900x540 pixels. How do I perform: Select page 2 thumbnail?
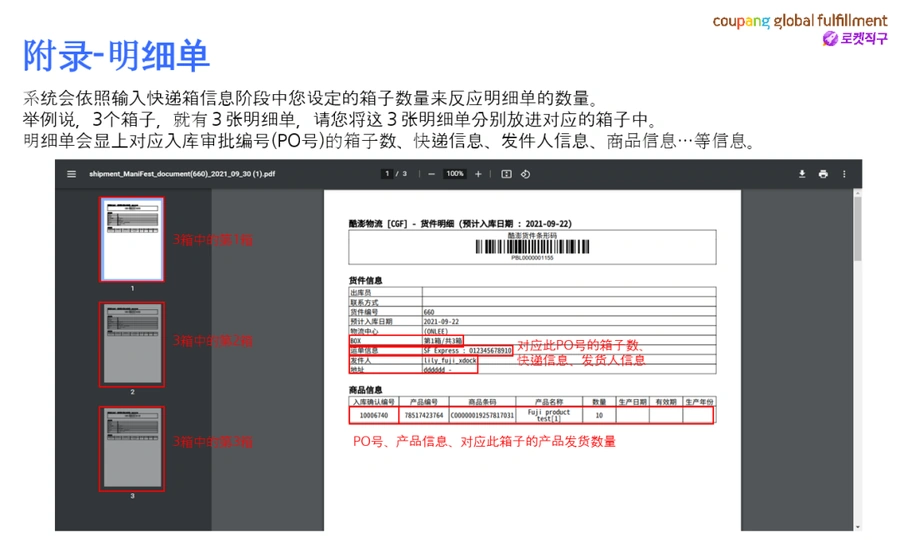[132, 344]
